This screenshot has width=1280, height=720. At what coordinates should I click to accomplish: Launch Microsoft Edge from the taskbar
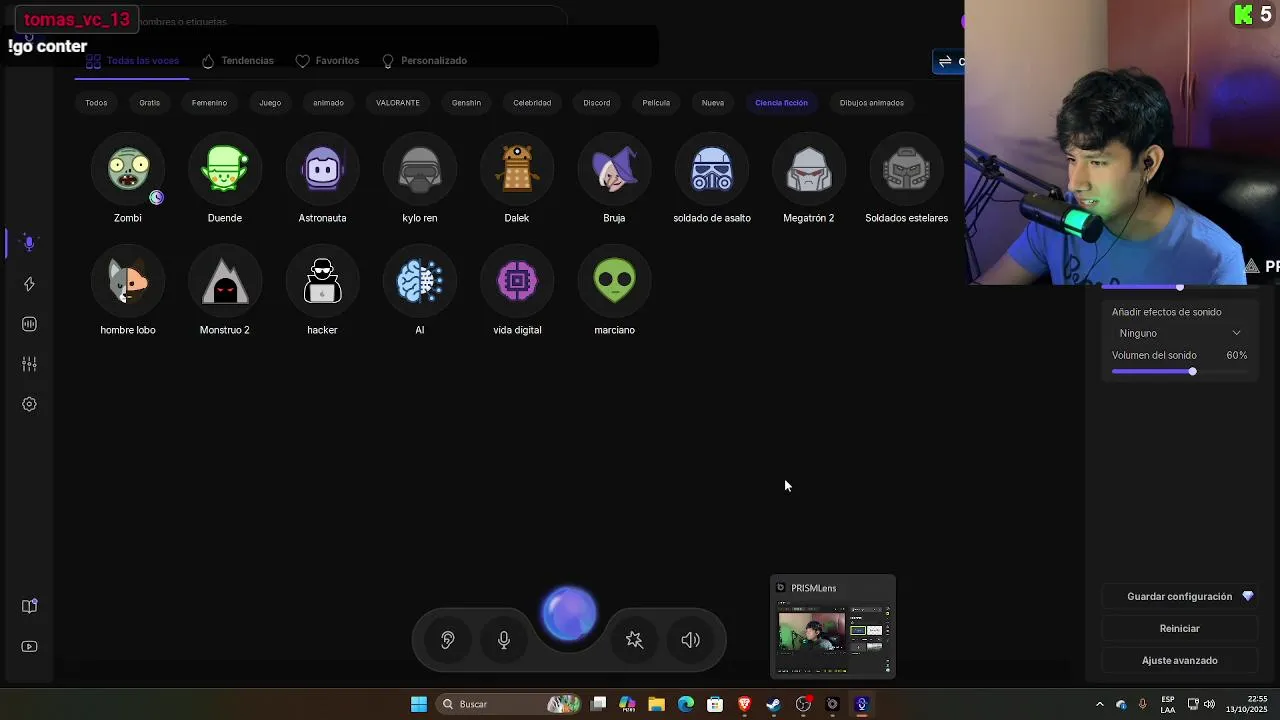pos(686,704)
